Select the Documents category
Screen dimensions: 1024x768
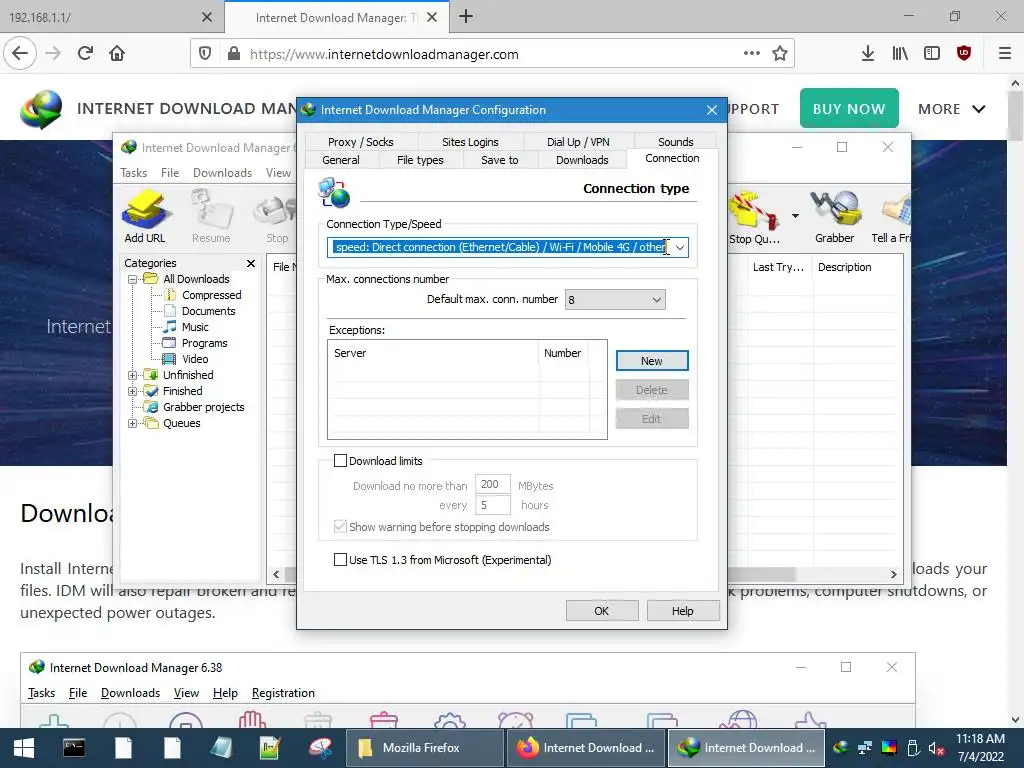click(x=208, y=312)
